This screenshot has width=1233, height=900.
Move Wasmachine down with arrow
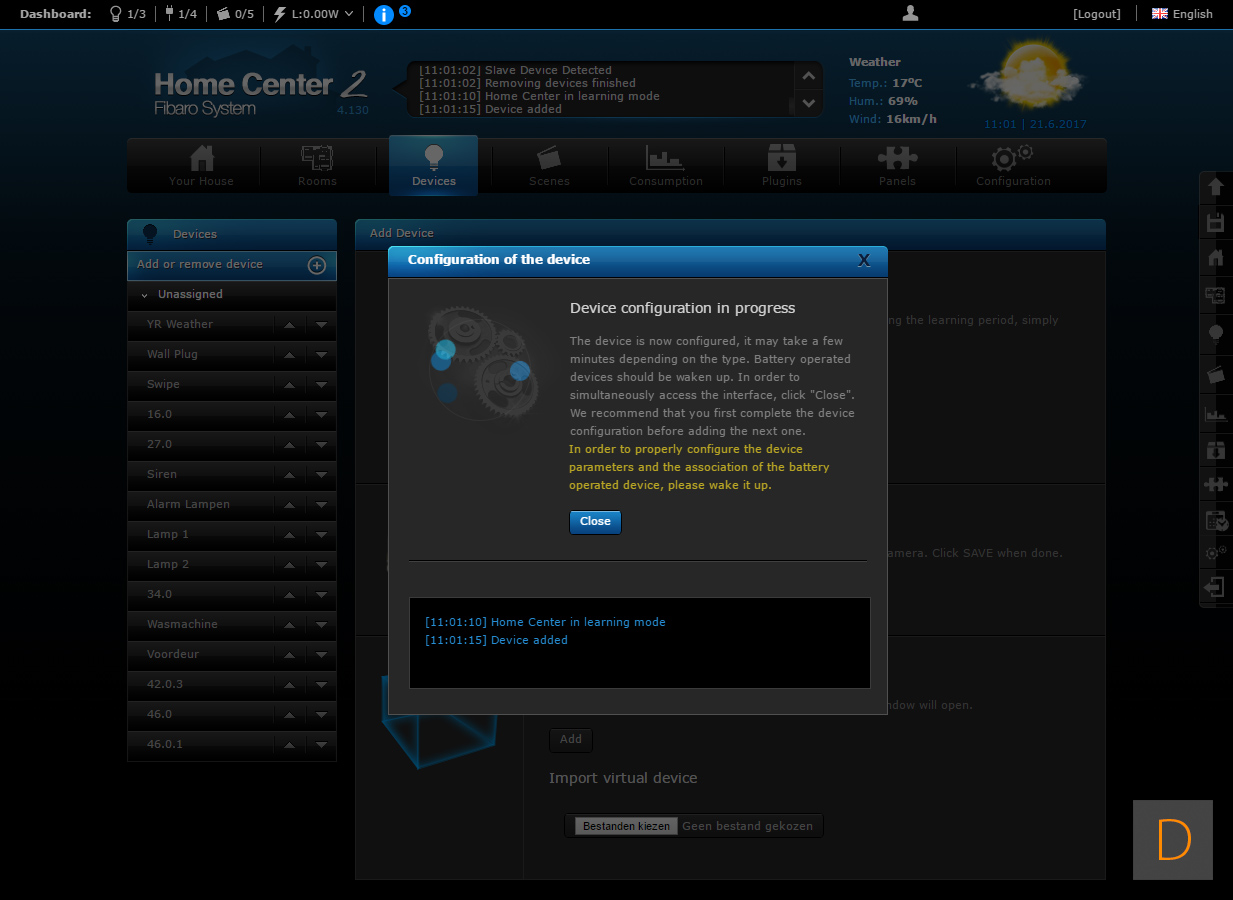tap(321, 625)
